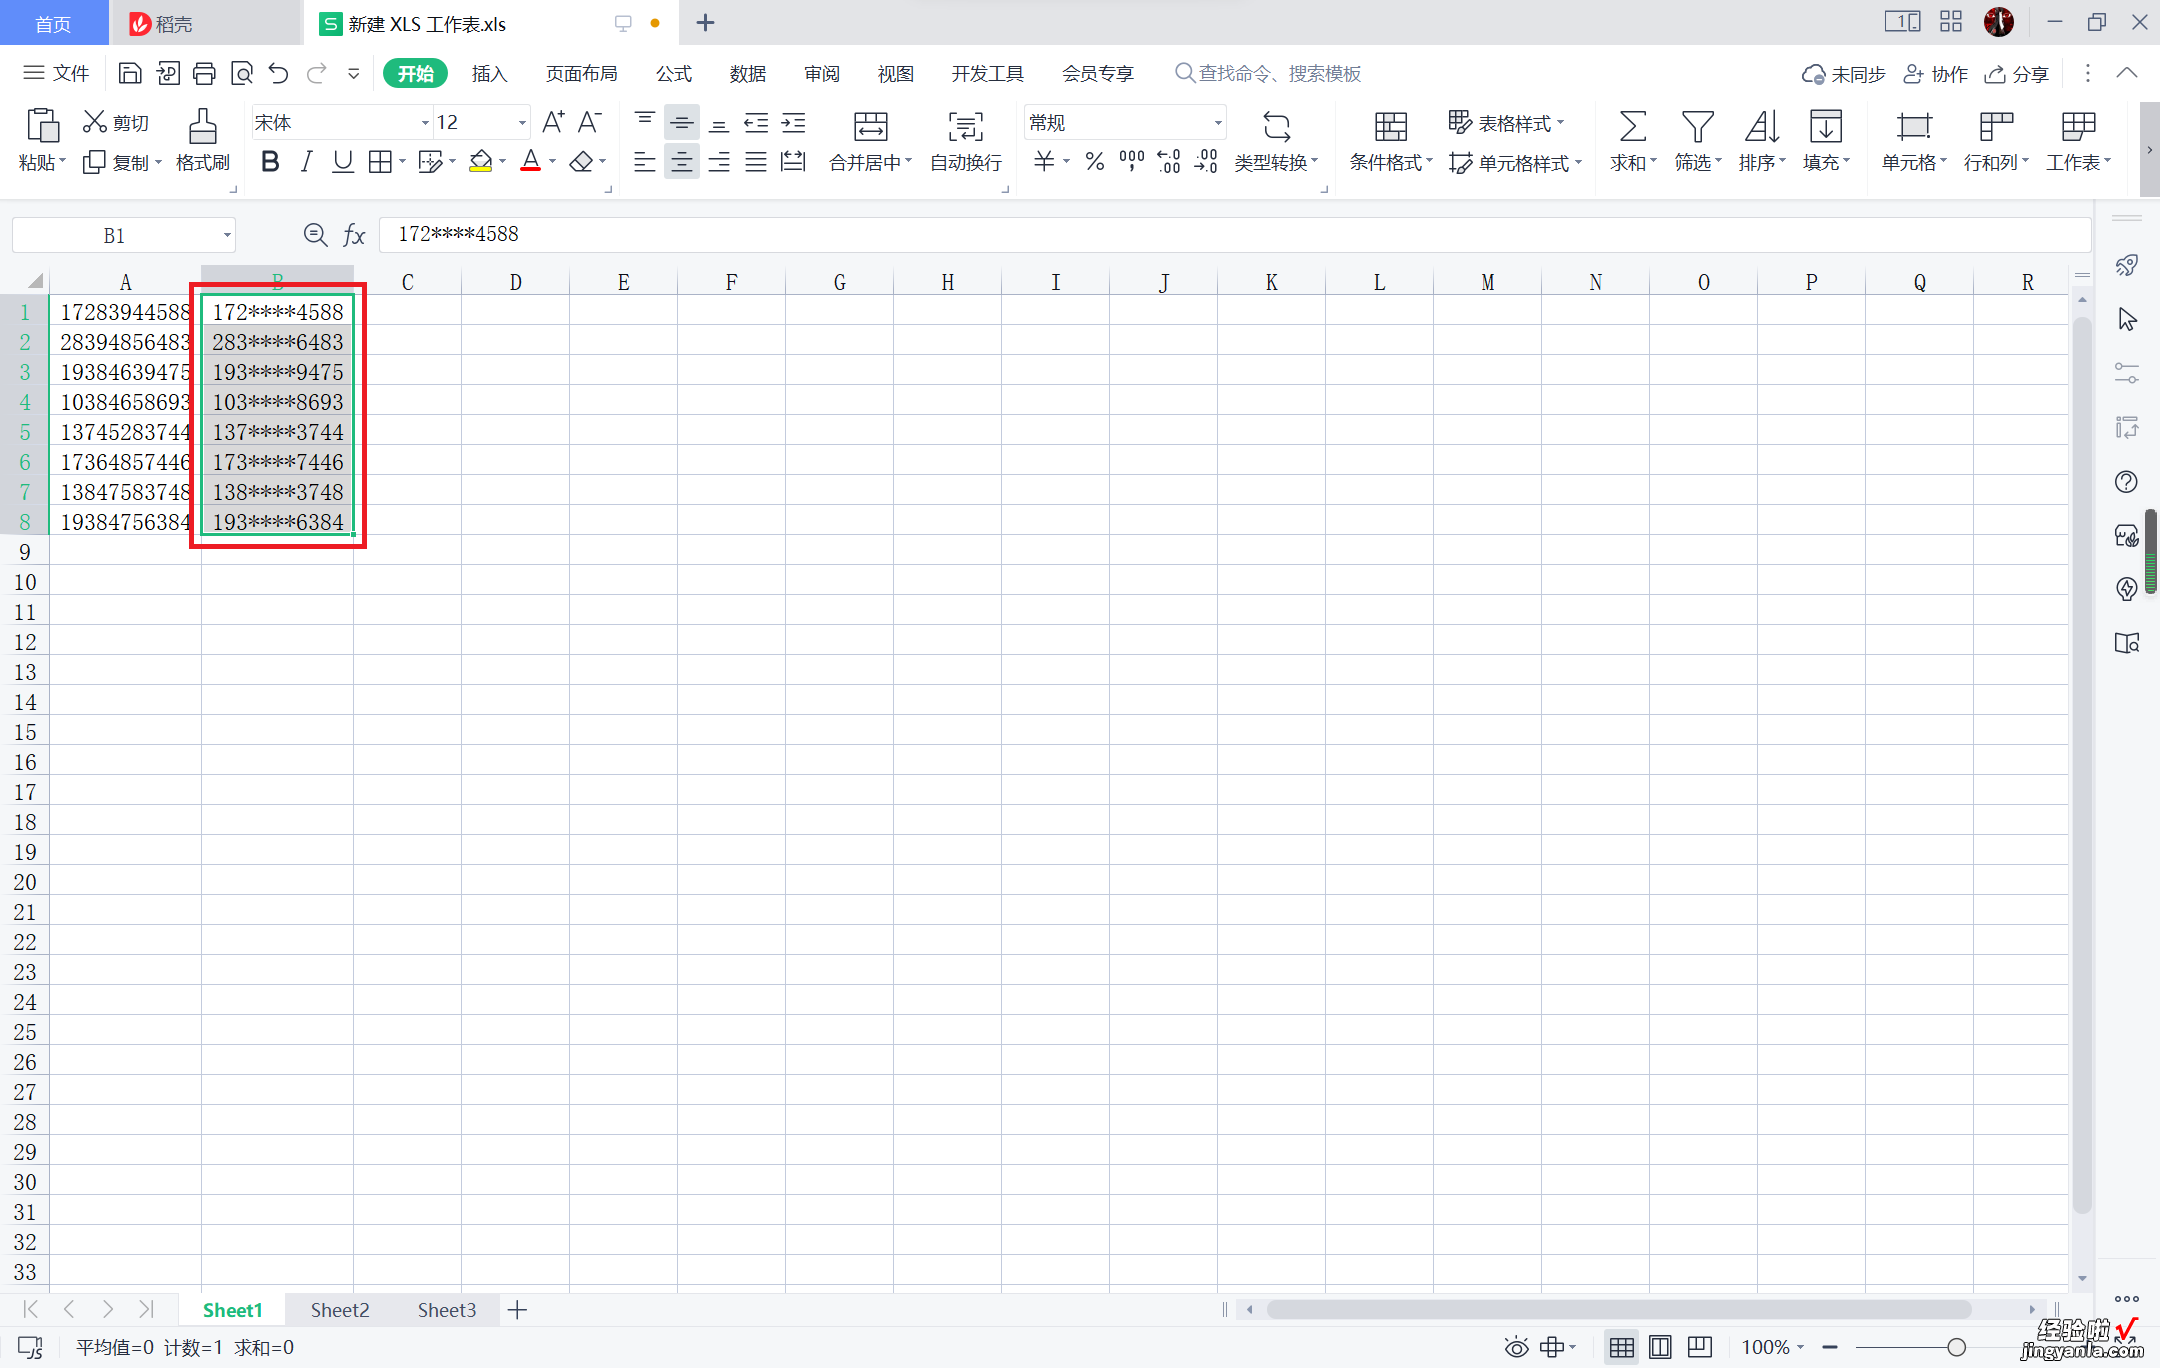Click the Print icon
Screen dimensions: 2160x1368
coord(204,73)
